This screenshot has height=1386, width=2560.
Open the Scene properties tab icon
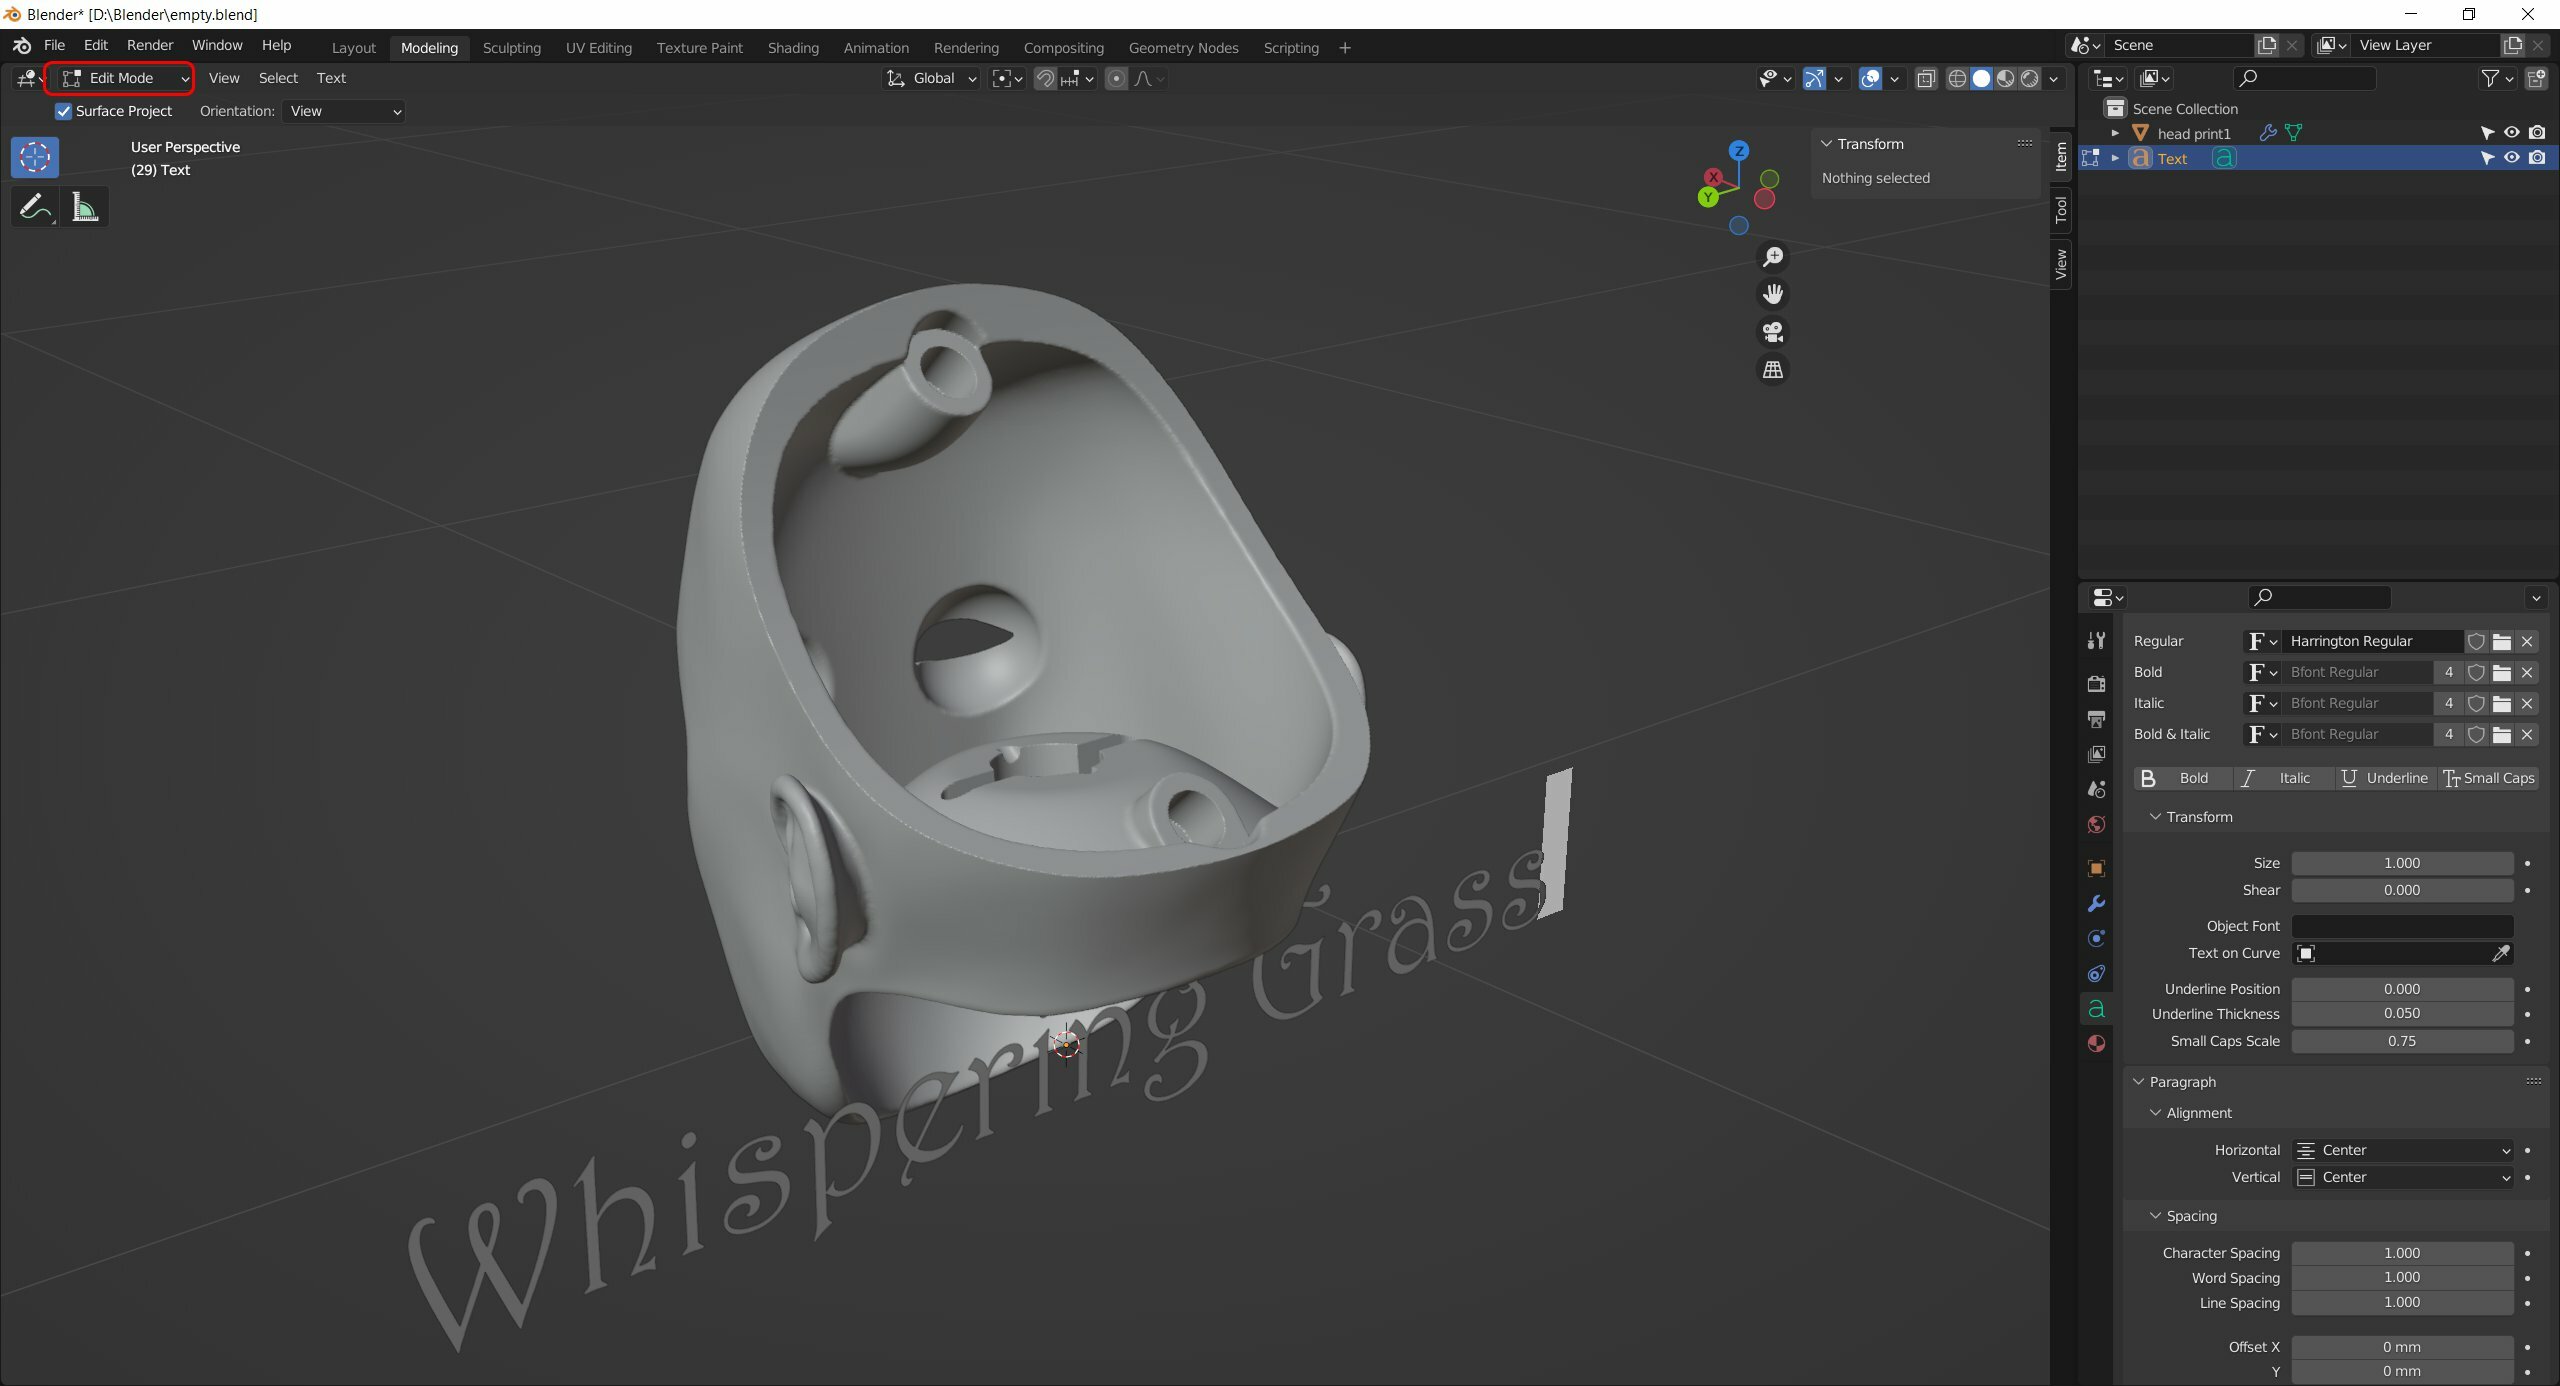click(x=2096, y=789)
